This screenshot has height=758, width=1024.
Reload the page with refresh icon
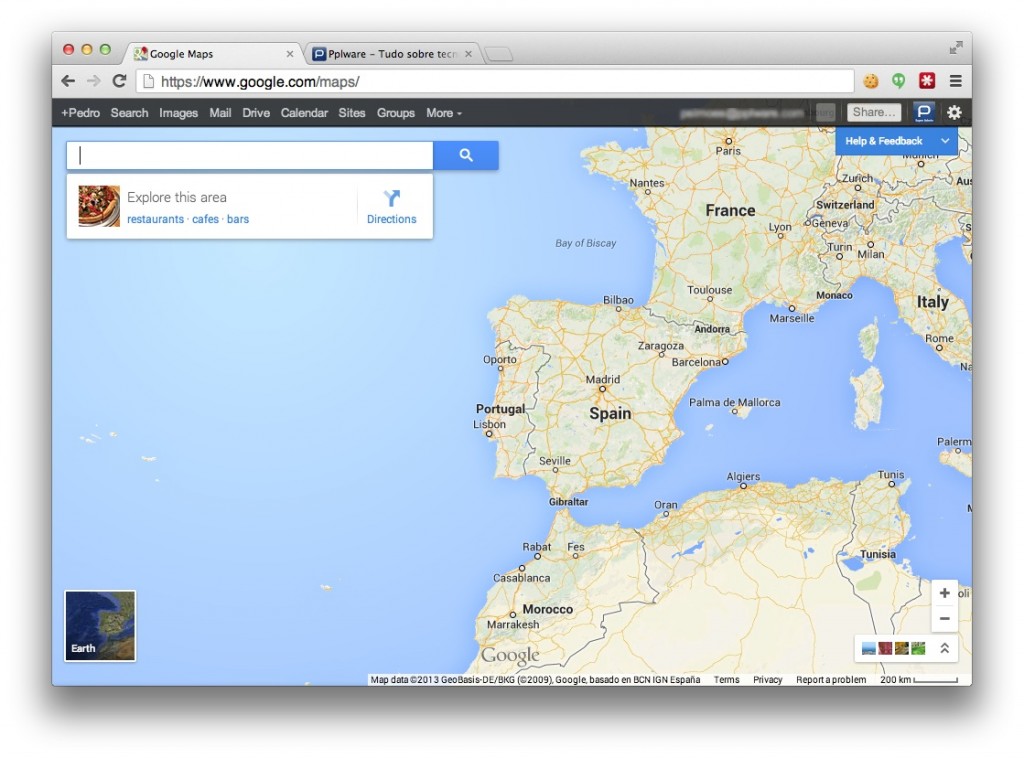[x=119, y=81]
